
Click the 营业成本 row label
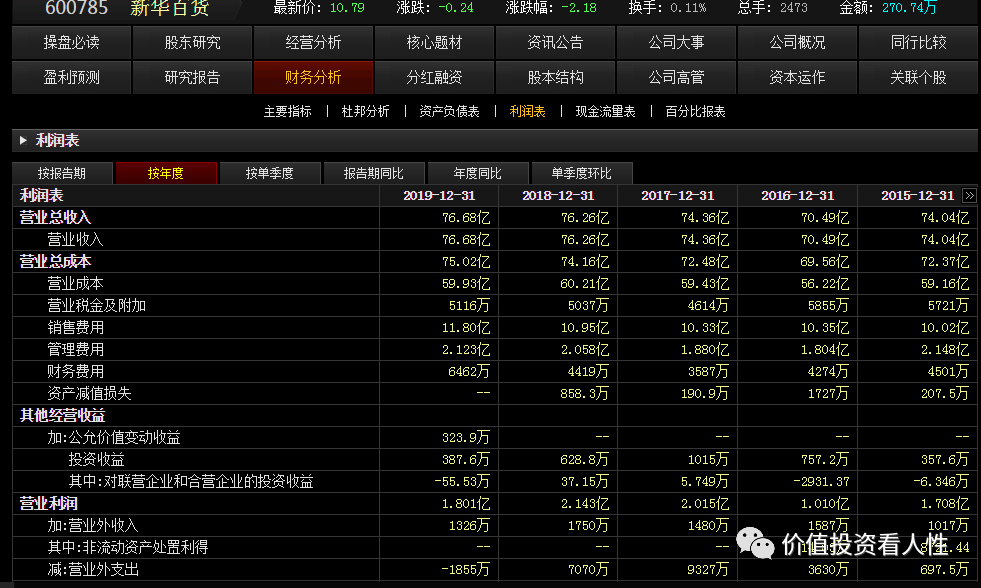(75, 283)
